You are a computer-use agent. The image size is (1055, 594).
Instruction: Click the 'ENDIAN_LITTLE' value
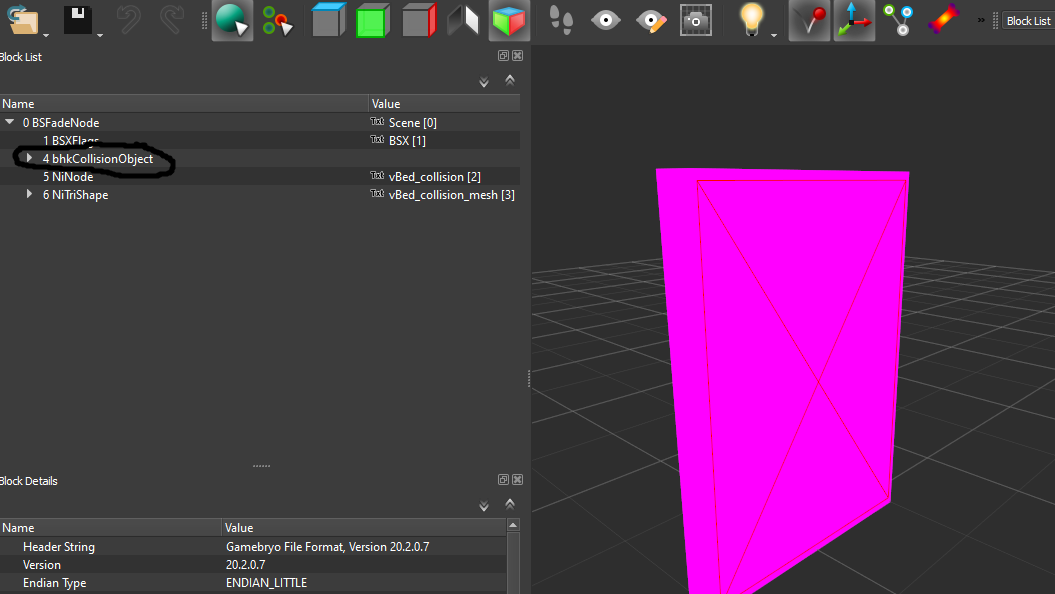click(266, 583)
